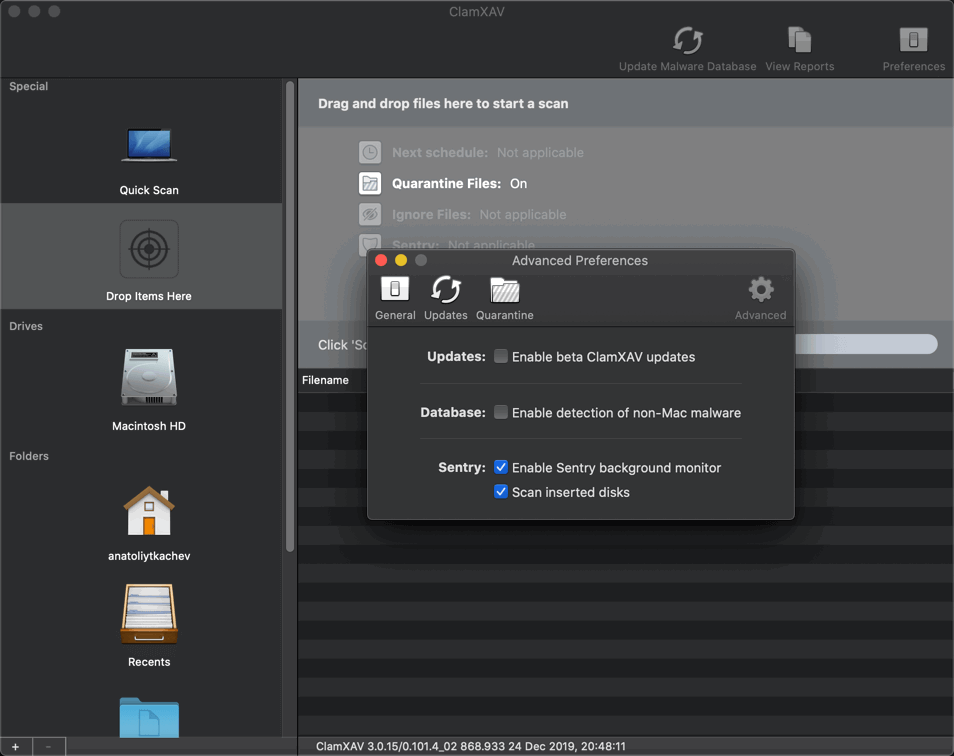Click Update Malware Database toolbar icon
Screen dimensions: 954x756
(x=688, y=40)
